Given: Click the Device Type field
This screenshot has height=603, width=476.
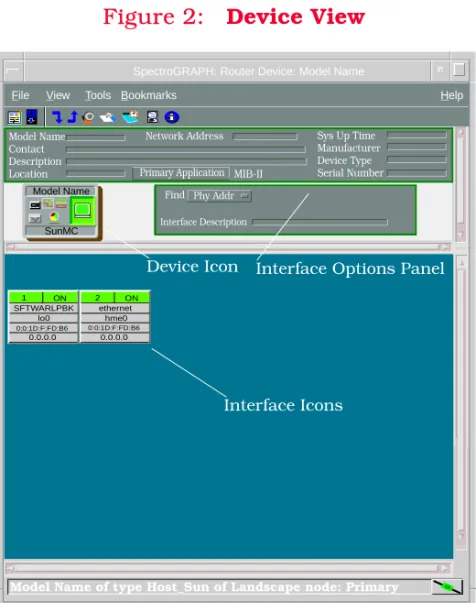Looking at the screenshot, I should pos(417,160).
